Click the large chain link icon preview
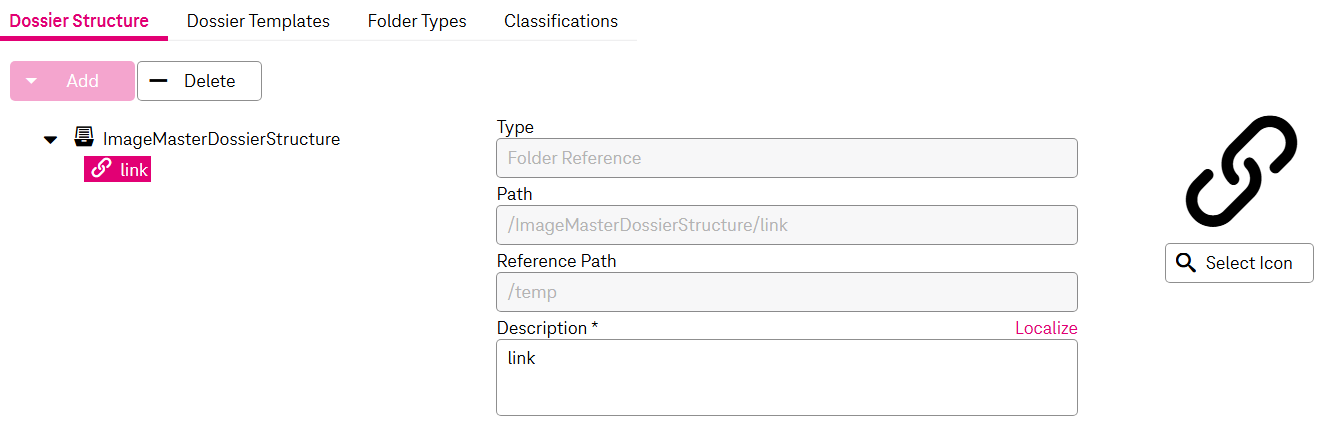This screenshot has height=424, width=1321. coord(1240,171)
